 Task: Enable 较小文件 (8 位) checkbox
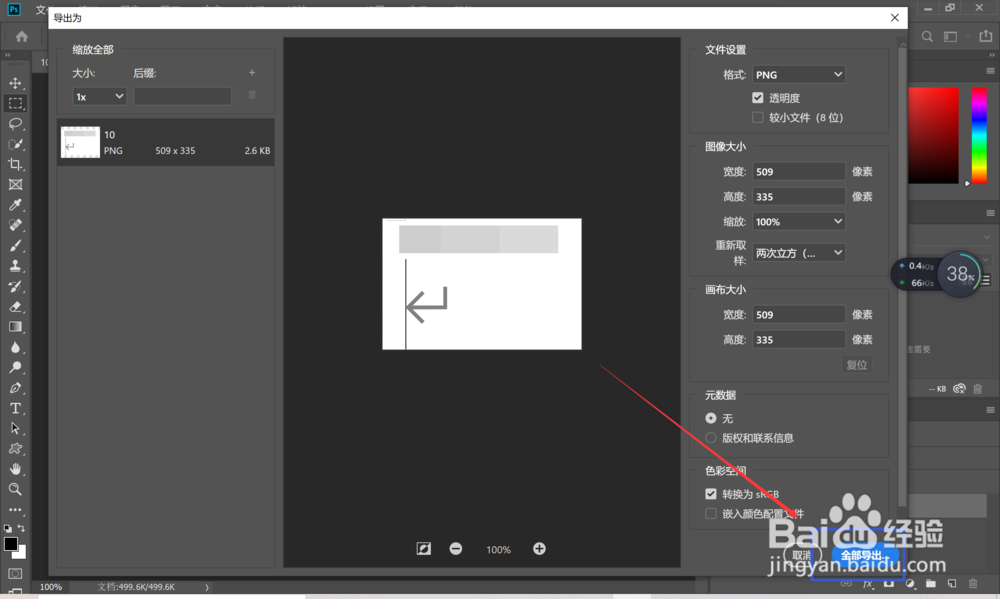point(758,117)
